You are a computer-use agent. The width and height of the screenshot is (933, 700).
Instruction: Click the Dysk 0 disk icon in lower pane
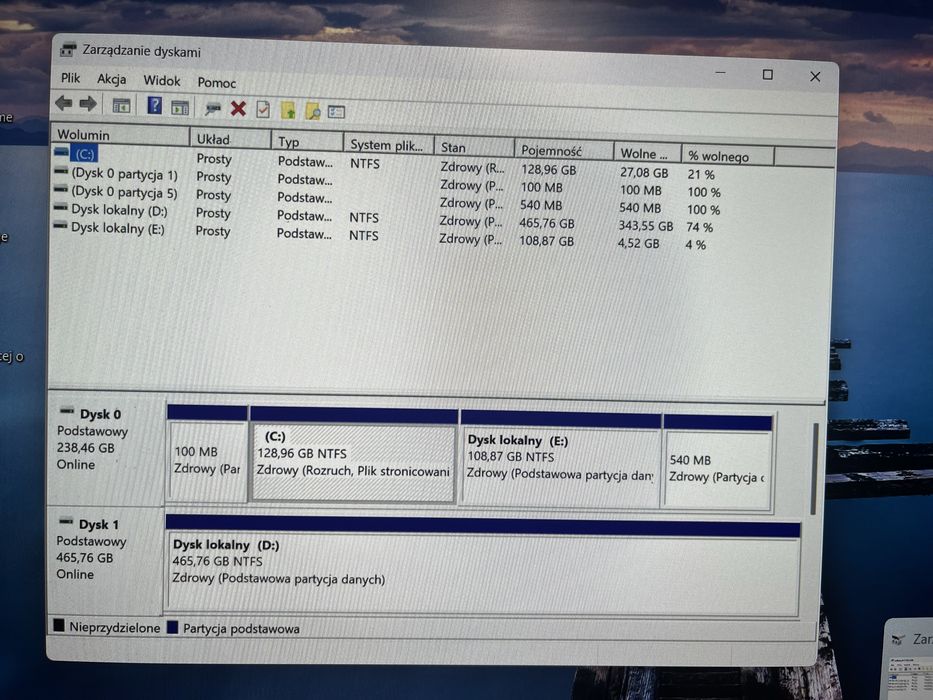67,411
